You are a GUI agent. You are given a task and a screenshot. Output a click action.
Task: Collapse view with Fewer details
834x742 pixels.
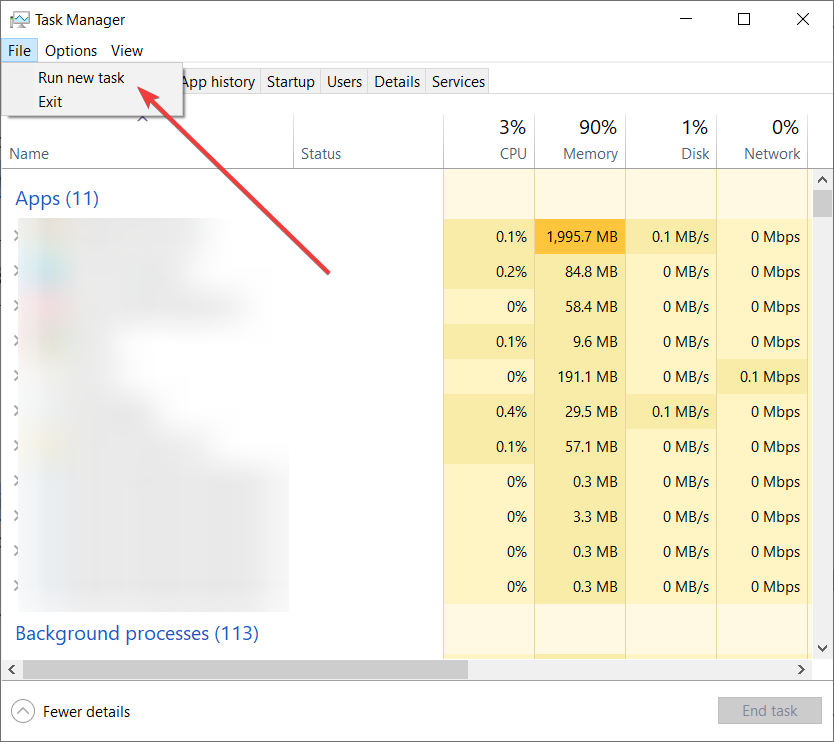pyautogui.click(x=71, y=712)
